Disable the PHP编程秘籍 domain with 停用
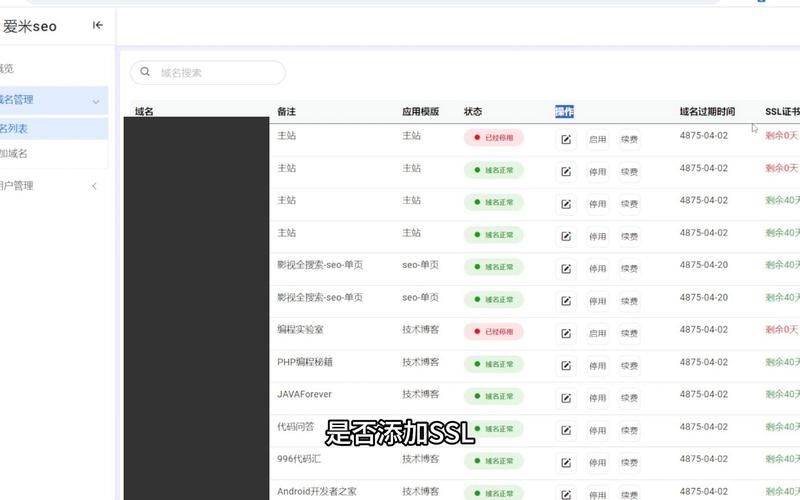This screenshot has width=800, height=500. pos(597,365)
